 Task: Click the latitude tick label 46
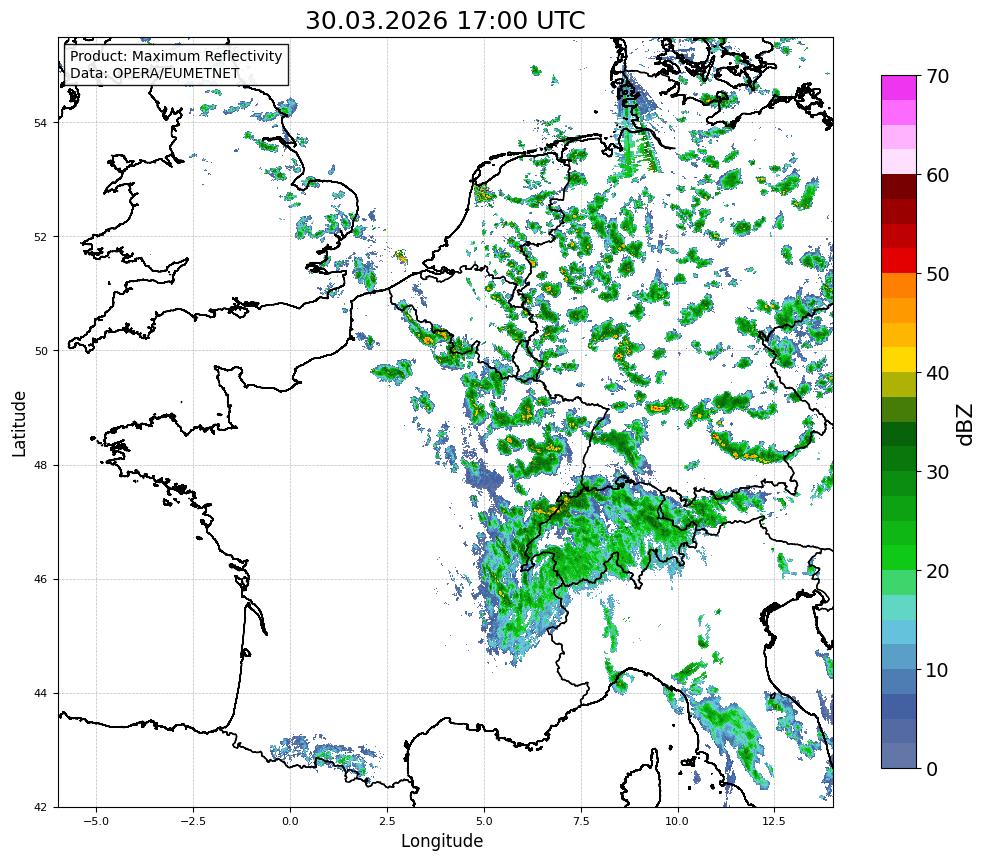pos(40,579)
